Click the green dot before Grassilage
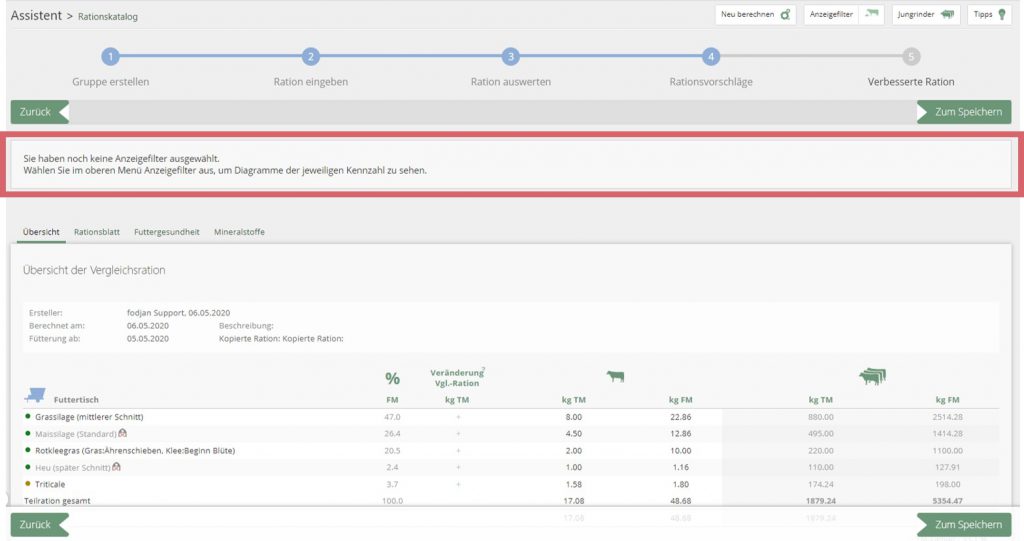 coord(27,416)
